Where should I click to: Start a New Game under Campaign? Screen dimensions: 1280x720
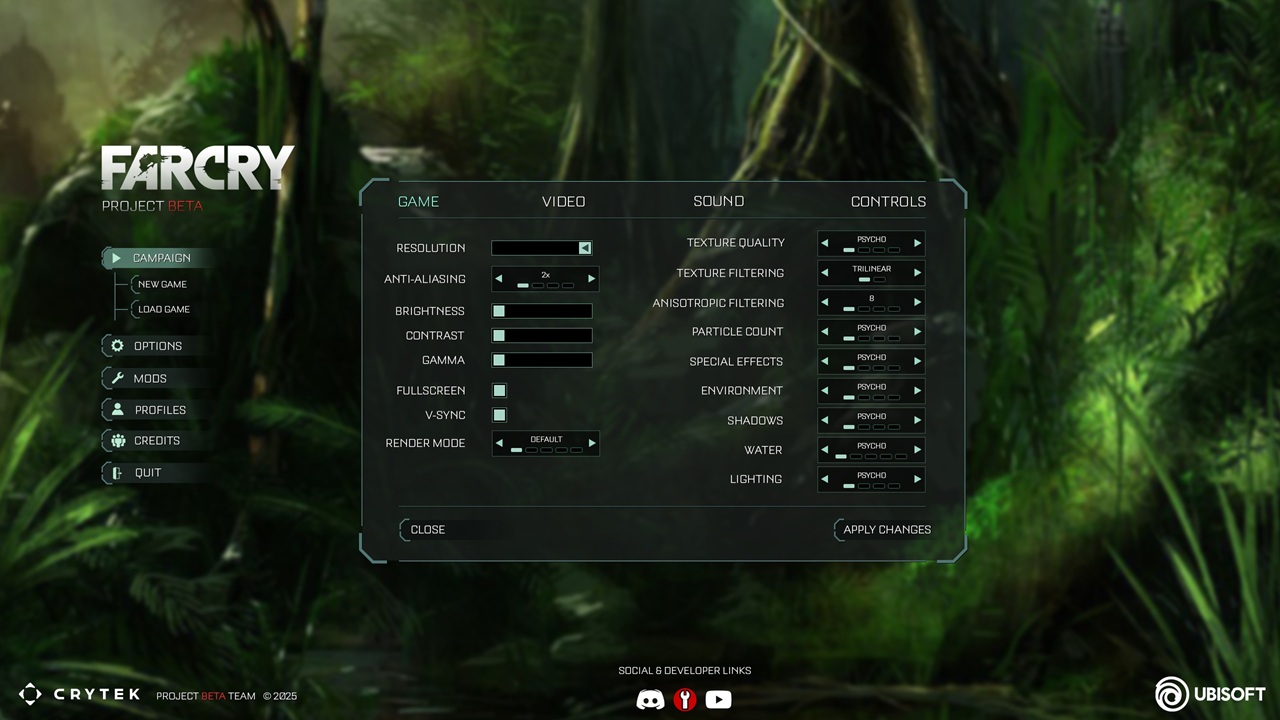[x=162, y=284]
